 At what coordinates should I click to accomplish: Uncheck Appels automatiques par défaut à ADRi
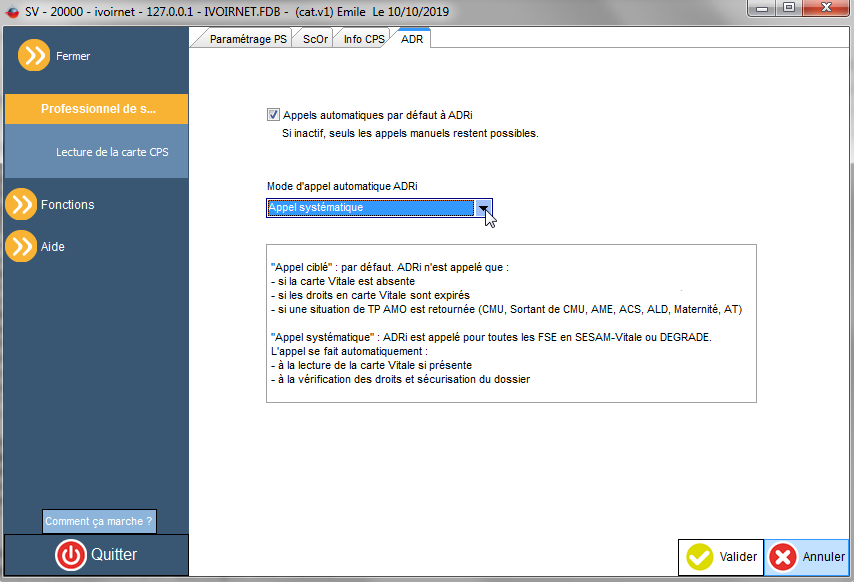[x=273, y=115]
